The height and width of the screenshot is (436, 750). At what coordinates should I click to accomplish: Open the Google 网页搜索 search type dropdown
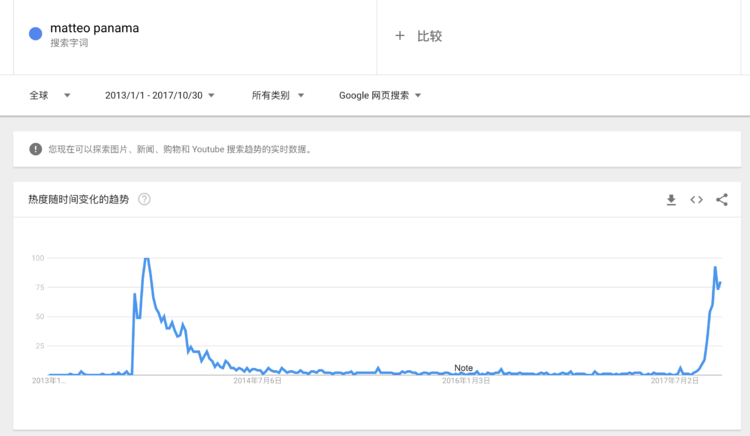pyautogui.click(x=380, y=95)
